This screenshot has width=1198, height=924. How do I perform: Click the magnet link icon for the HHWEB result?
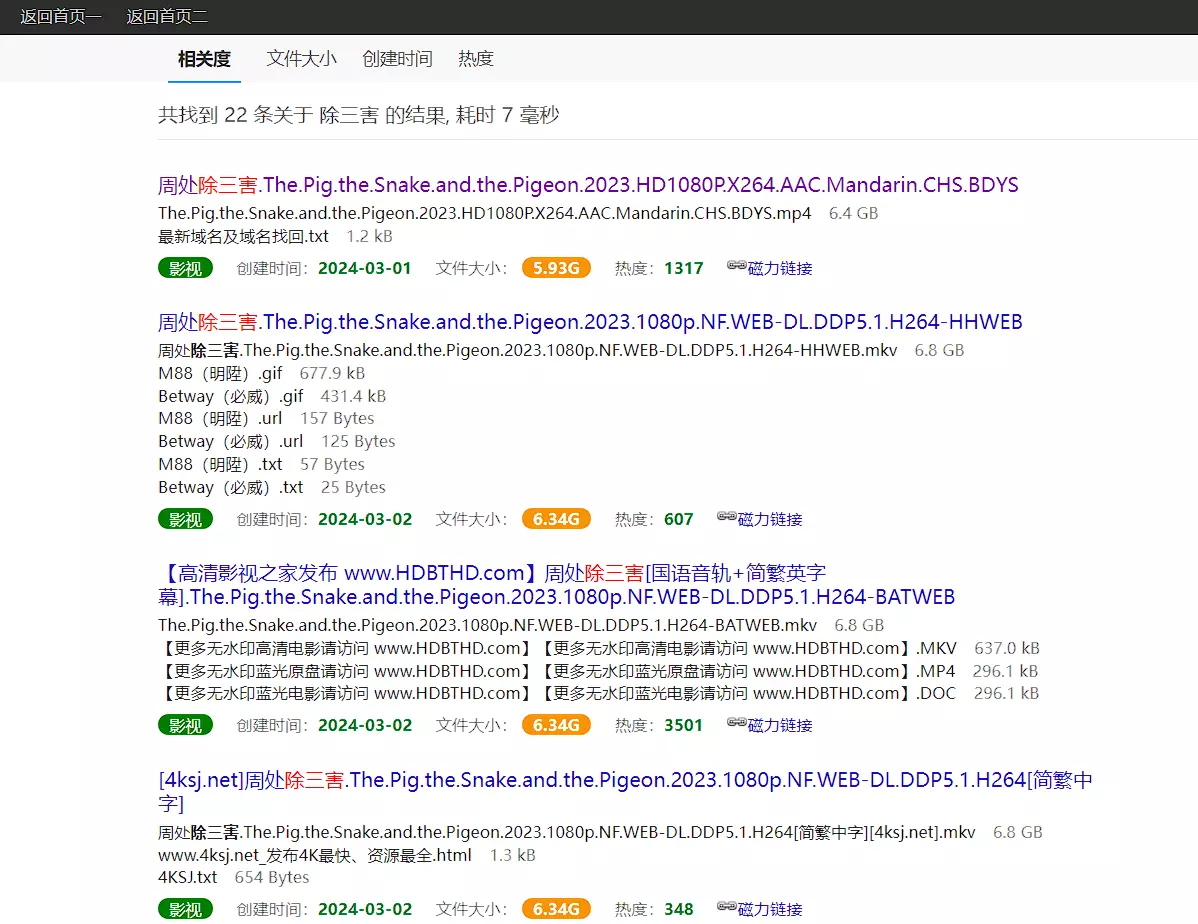[x=727, y=517]
